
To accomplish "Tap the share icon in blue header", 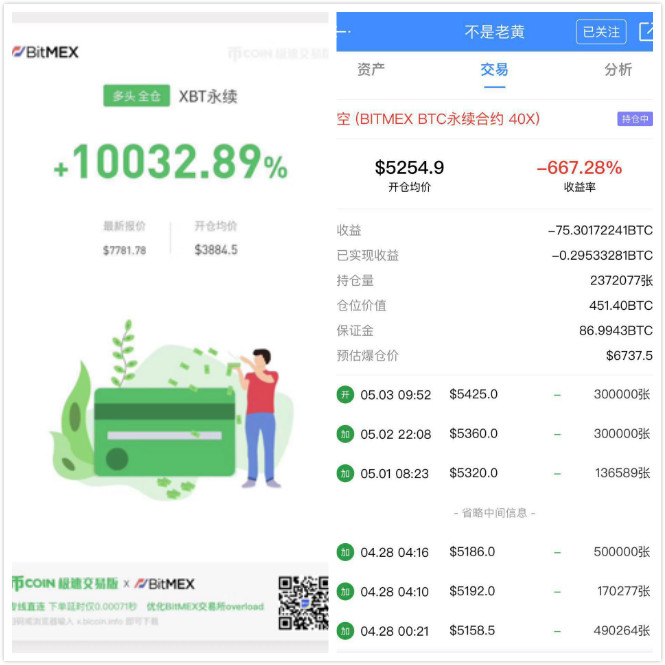I will click(x=646, y=32).
